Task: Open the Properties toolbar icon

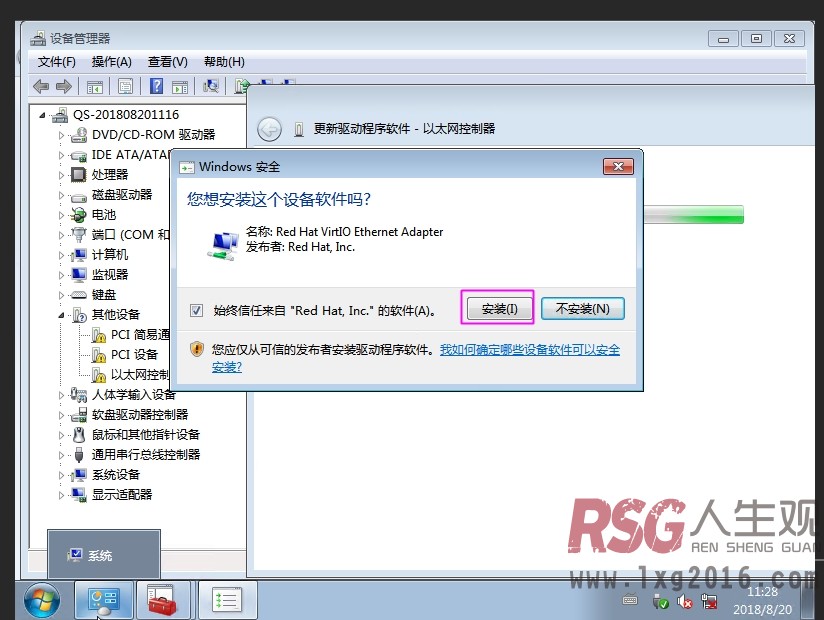Action: [x=125, y=86]
